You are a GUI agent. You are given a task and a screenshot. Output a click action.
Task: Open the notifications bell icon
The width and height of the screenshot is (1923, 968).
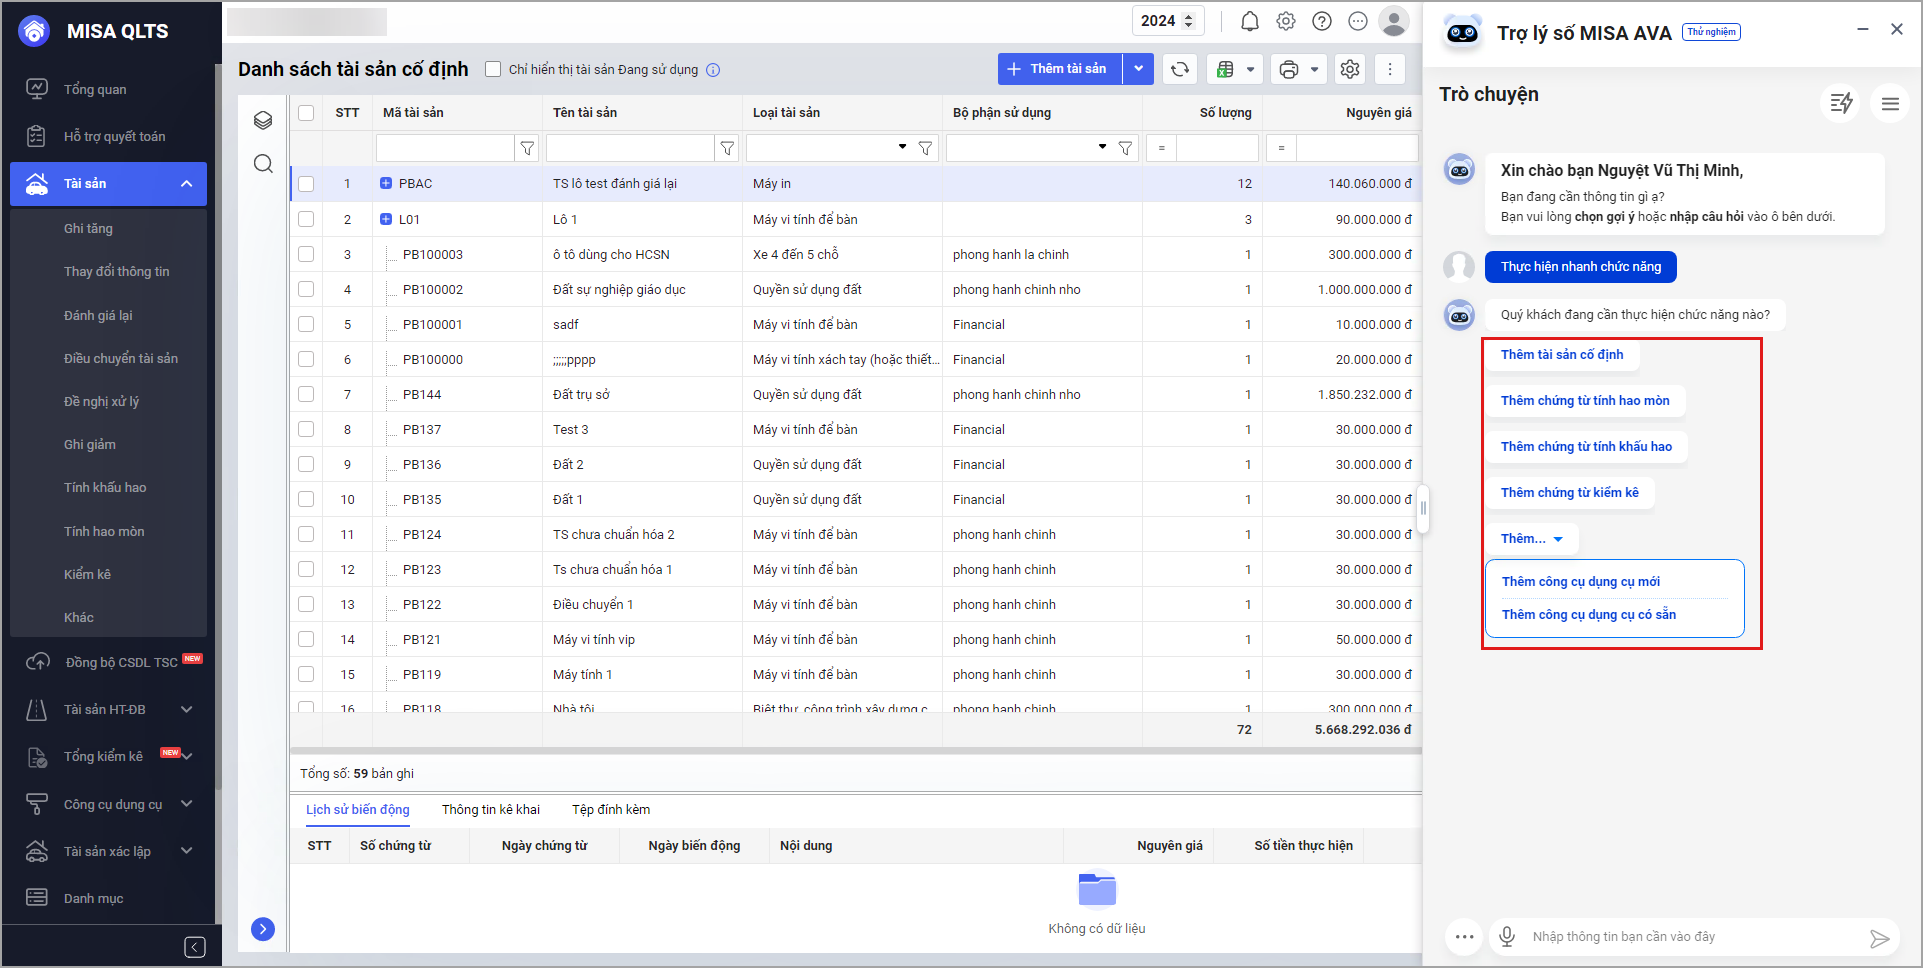click(1249, 21)
